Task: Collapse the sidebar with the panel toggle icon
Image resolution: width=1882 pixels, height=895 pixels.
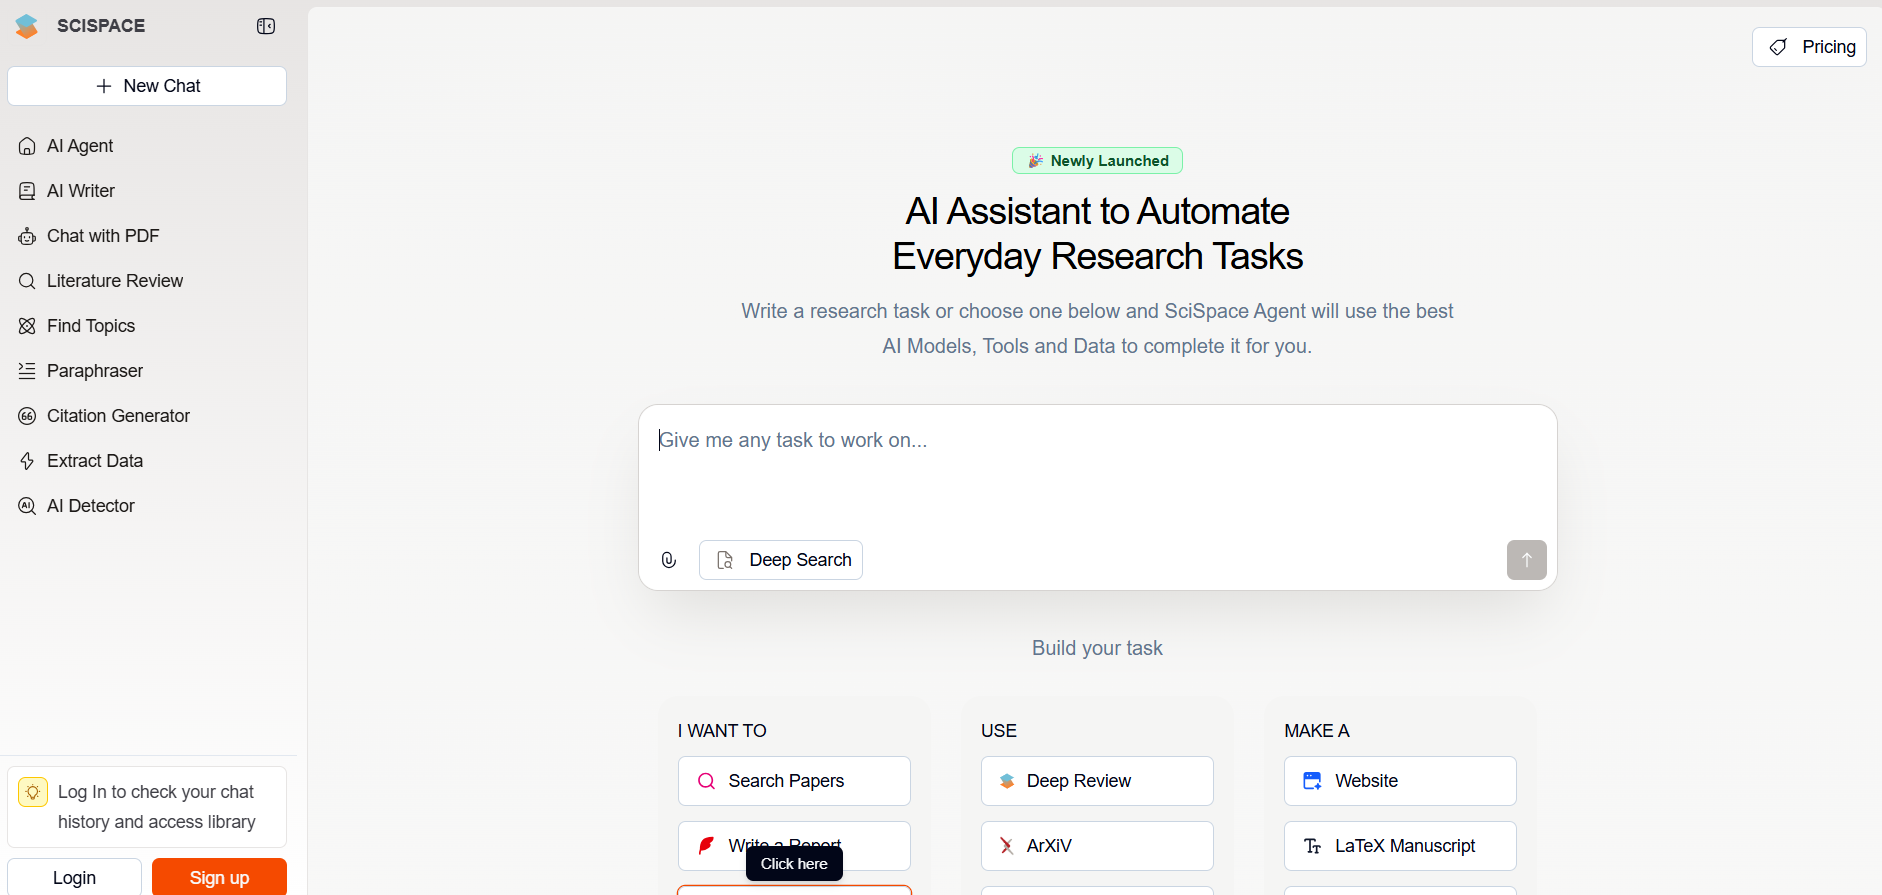Action: [x=266, y=26]
